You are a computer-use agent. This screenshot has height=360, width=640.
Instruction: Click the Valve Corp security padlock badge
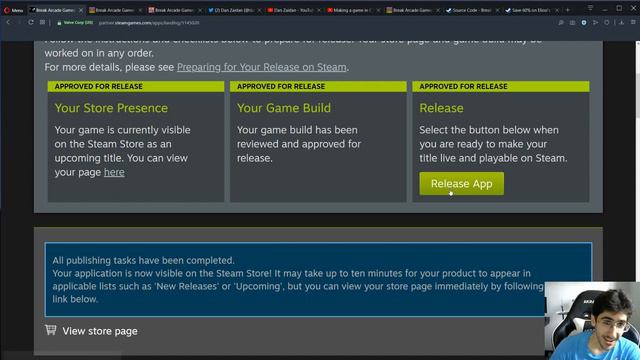75,23
